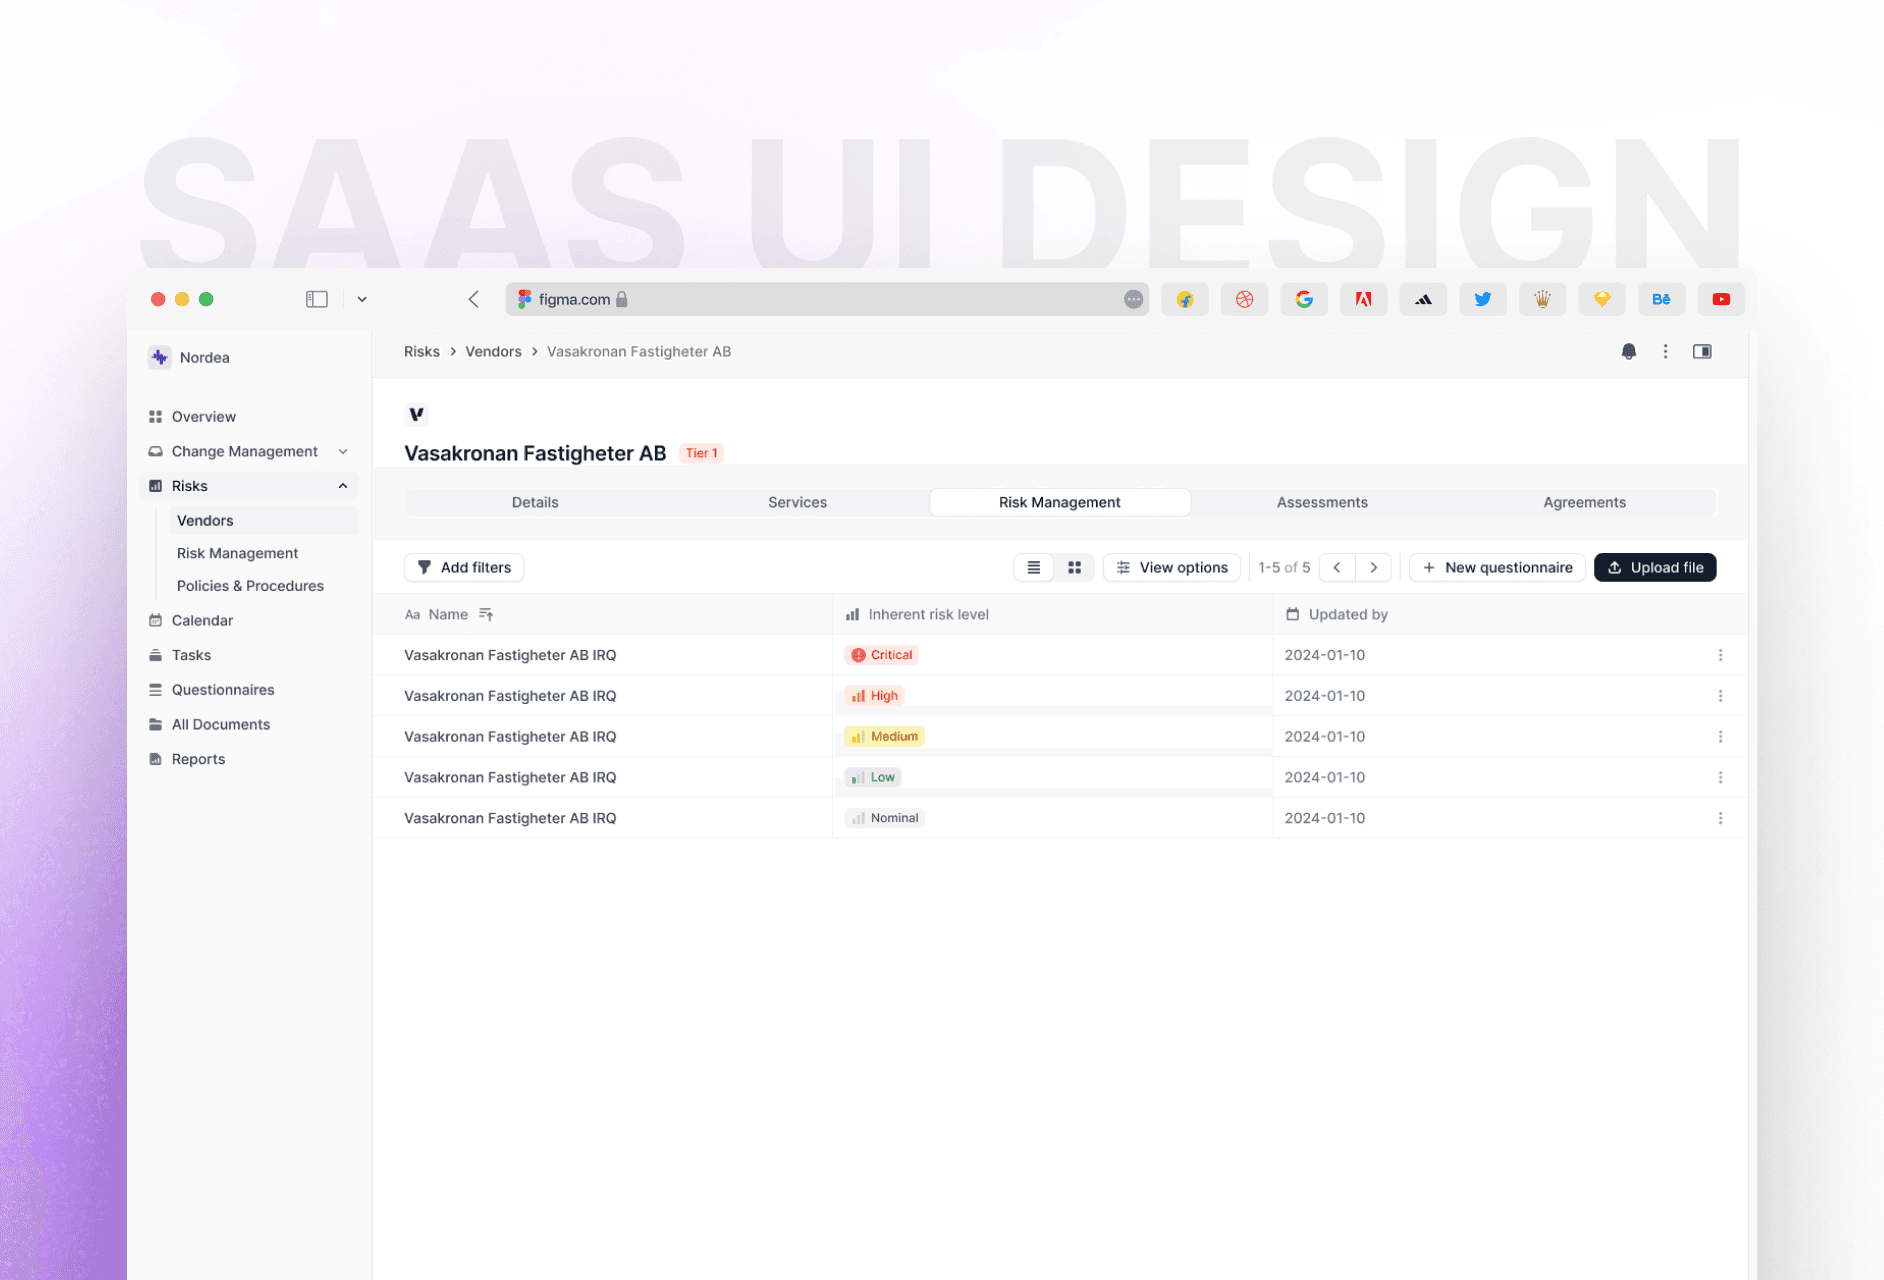The width and height of the screenshot is (1884, 1280).
Task: Open the Adidas bookmark icon
Action: point(1423,299)
